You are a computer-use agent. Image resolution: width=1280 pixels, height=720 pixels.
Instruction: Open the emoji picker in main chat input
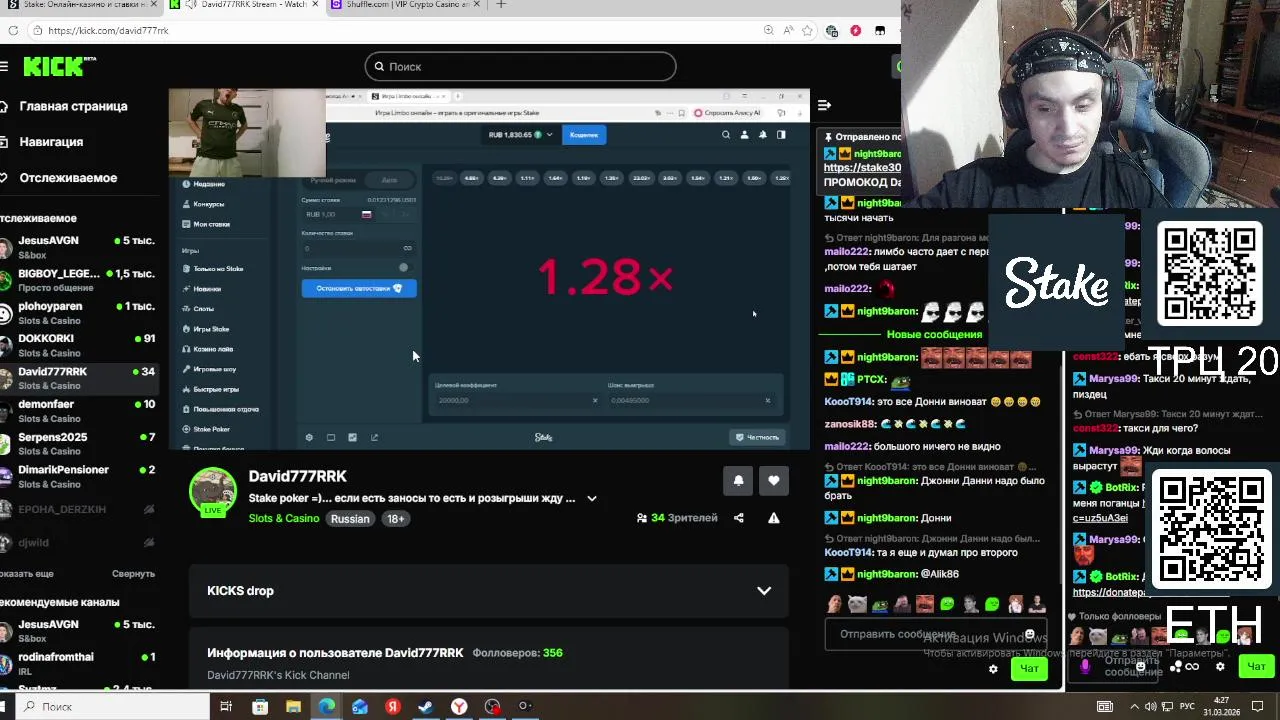[x=1029, y=634]
